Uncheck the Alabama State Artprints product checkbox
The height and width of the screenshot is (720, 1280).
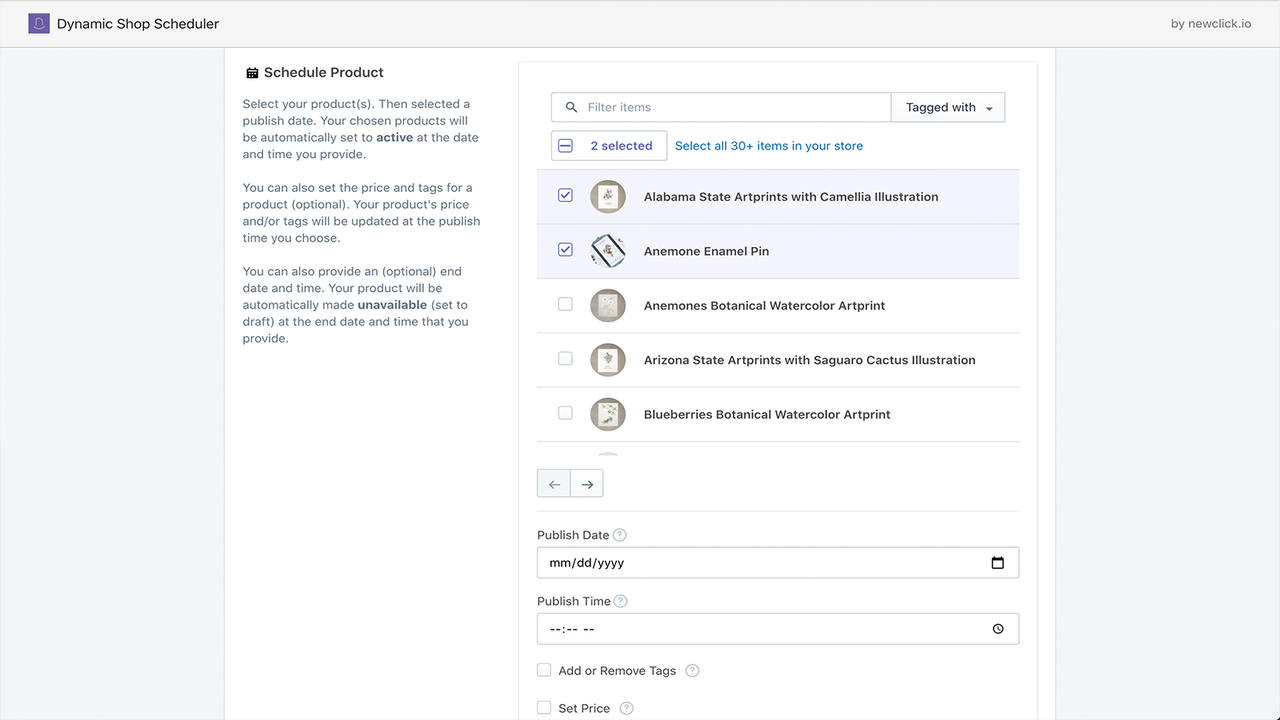(x=565, y=196)
